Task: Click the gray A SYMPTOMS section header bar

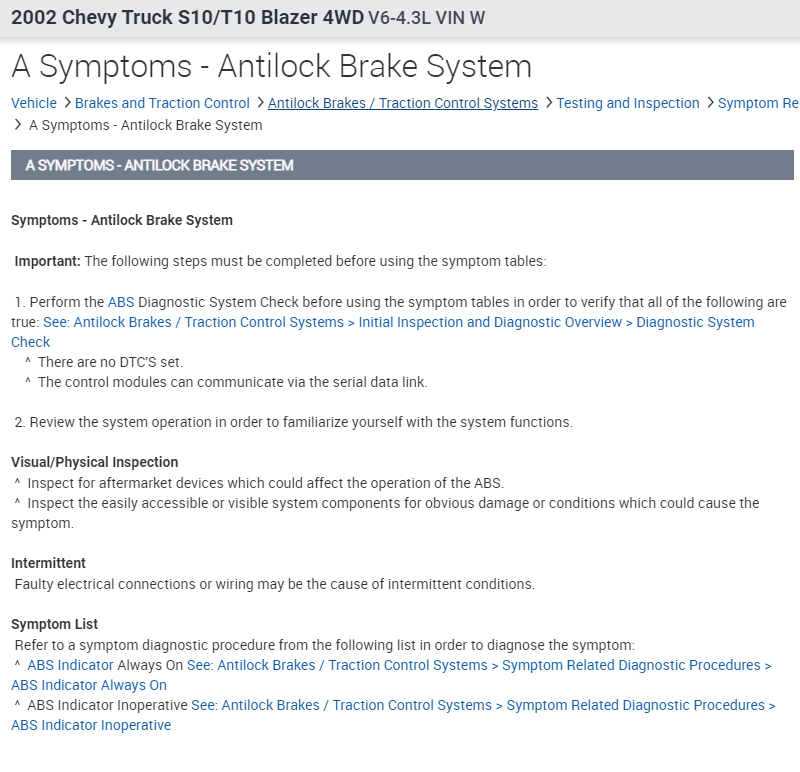Action: [402, 165]
